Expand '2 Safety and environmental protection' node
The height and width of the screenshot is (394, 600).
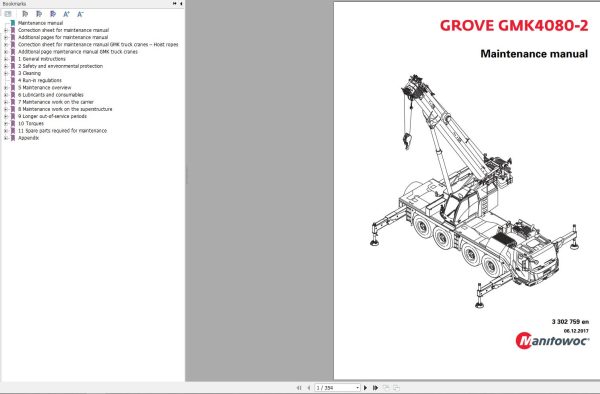[x=6, y=66]
